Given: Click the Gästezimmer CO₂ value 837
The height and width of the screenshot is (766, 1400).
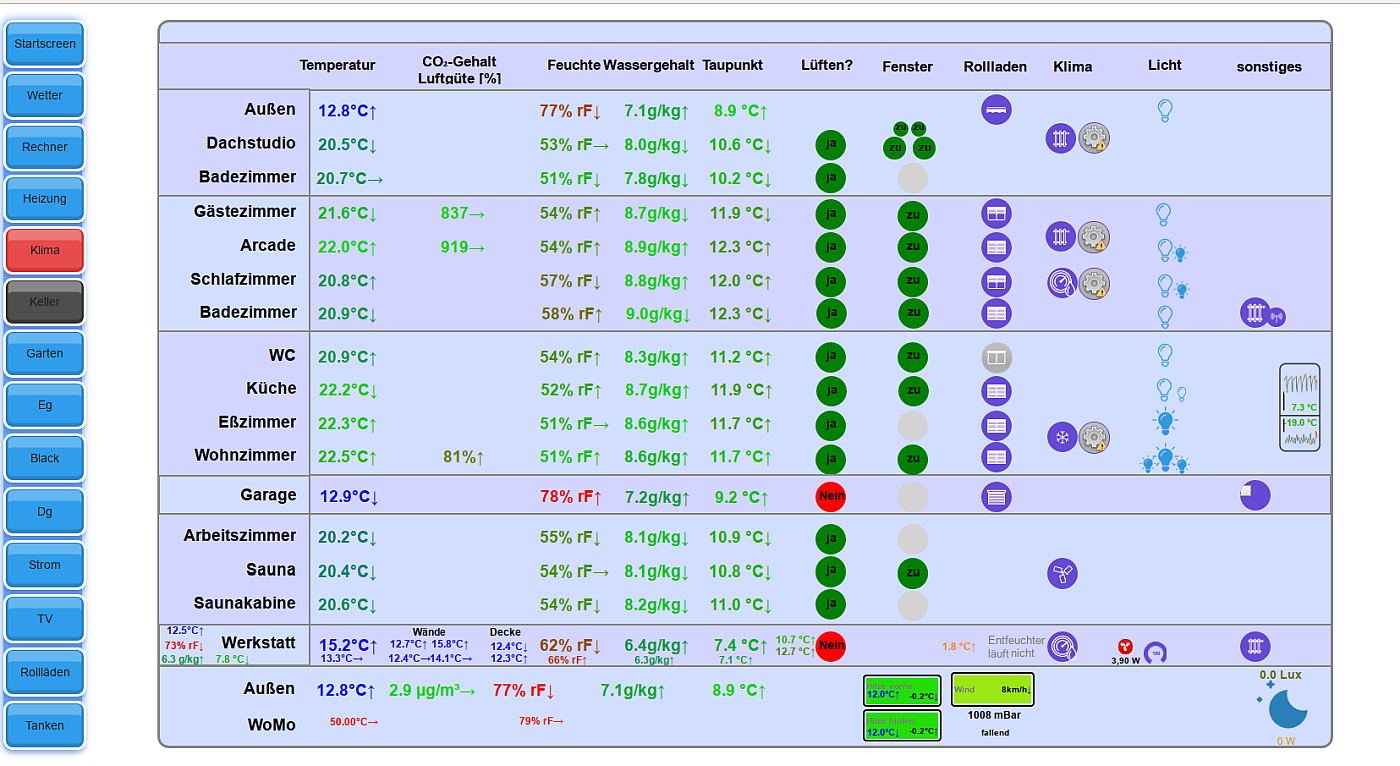Looking at the screenshot, I should coord(462,213).
